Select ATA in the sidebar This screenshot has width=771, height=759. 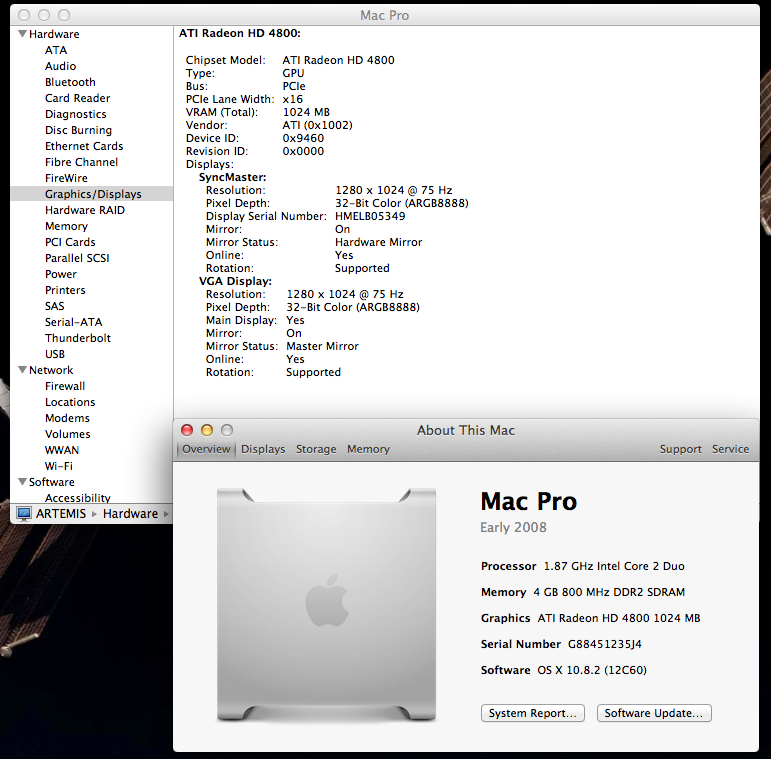point(56,50)
